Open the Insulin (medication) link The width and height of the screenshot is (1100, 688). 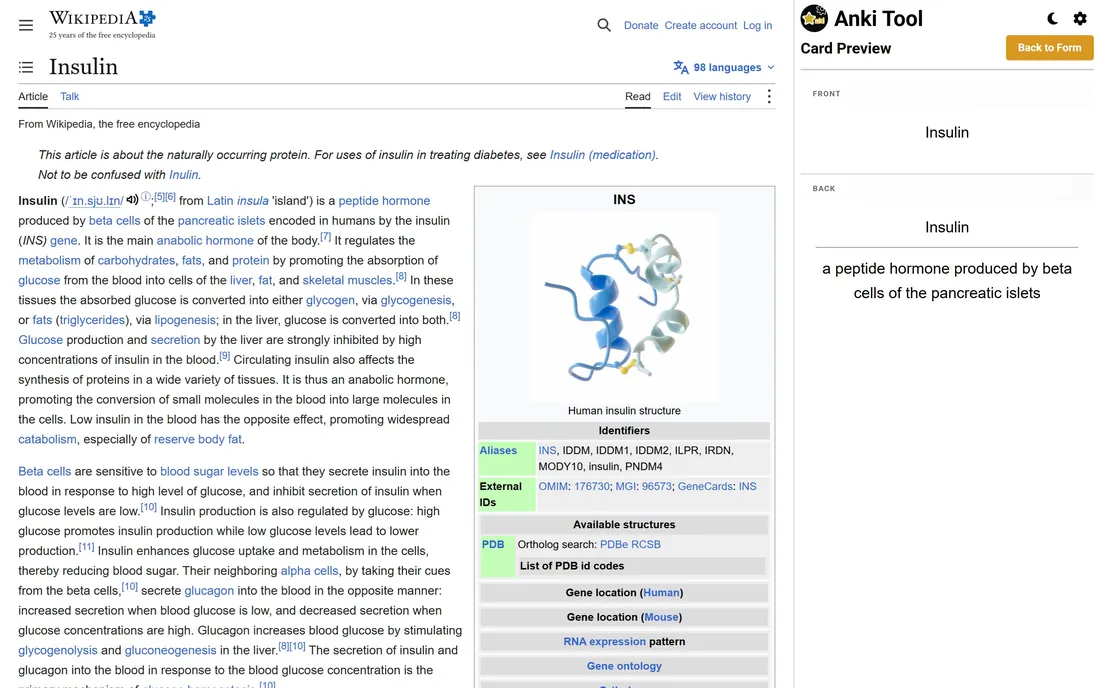pyautogui.click(x=603, y=155)
